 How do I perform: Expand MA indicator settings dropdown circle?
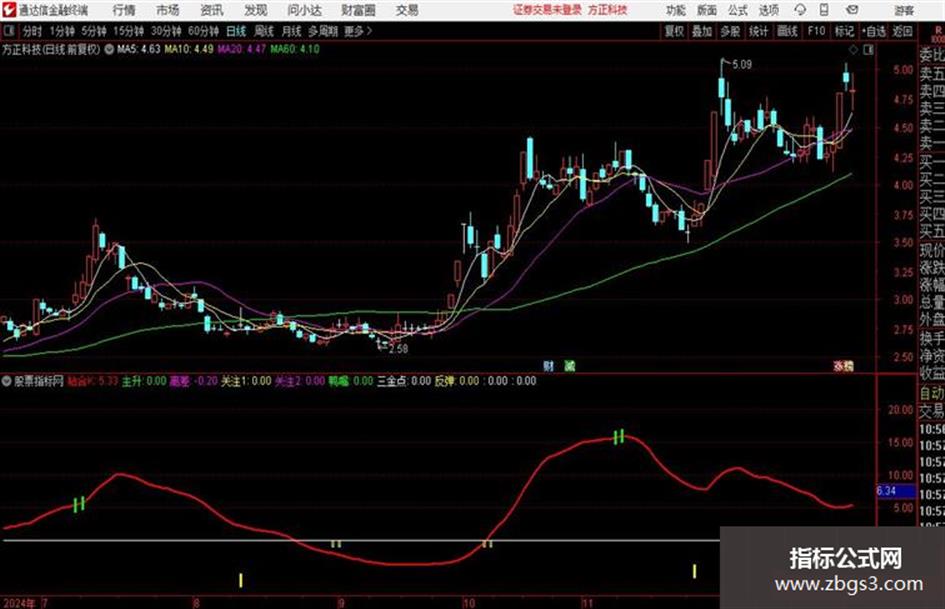pyautogui.click(x=109, y=49)
